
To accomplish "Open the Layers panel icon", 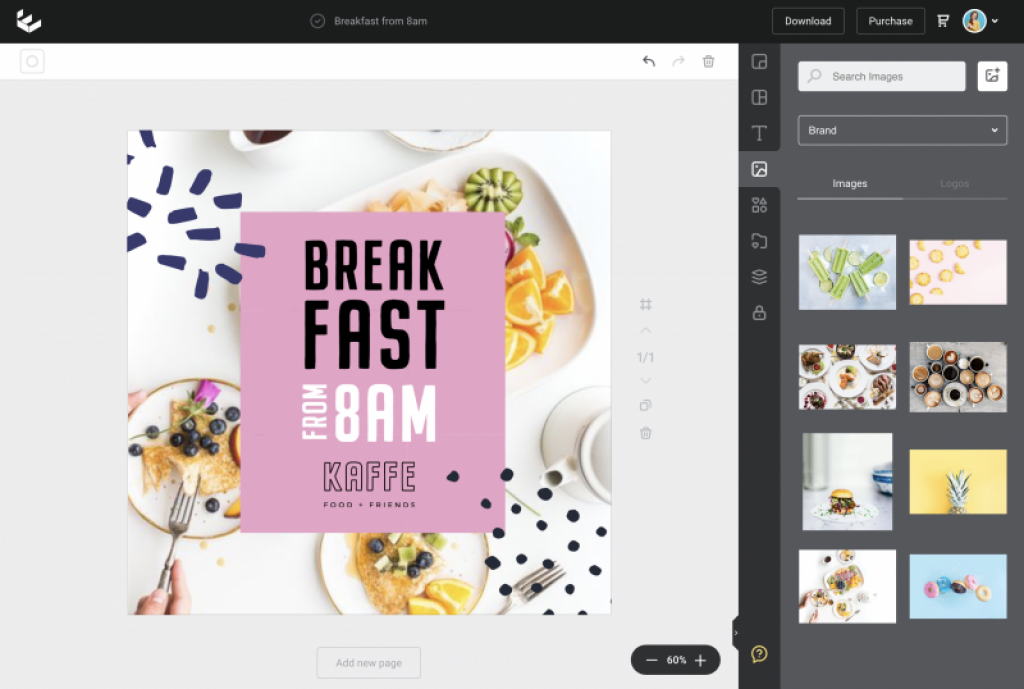I will click(759, 277).
